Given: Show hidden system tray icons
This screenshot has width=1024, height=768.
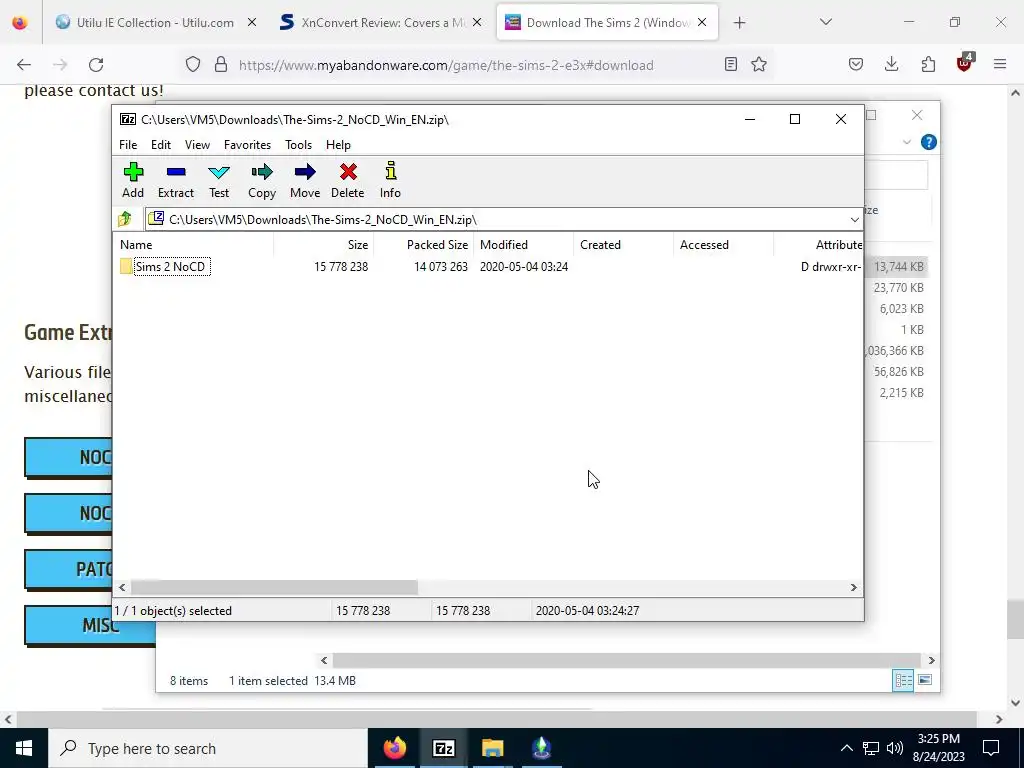Looking at the screenshot, I should click(x=846, y=748).
